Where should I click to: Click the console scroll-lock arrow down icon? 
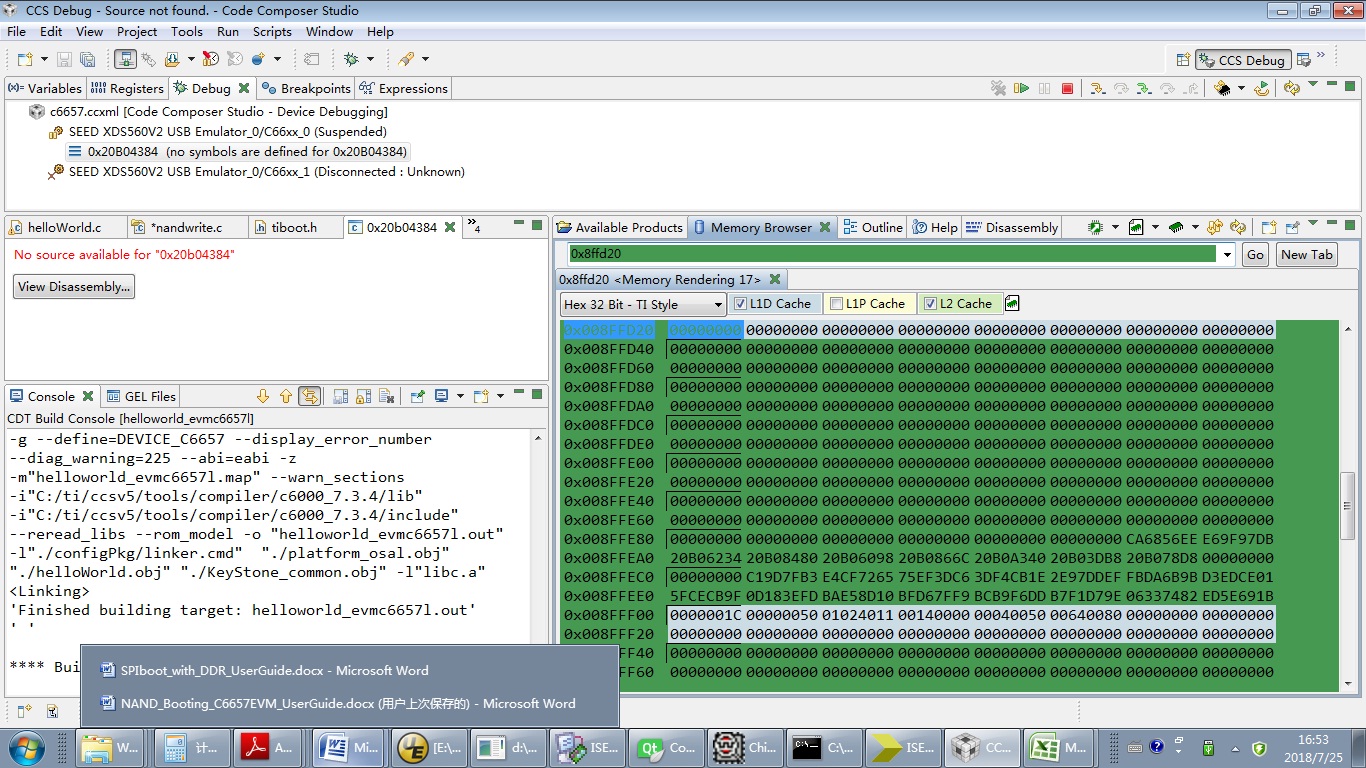tap(263, 396)
